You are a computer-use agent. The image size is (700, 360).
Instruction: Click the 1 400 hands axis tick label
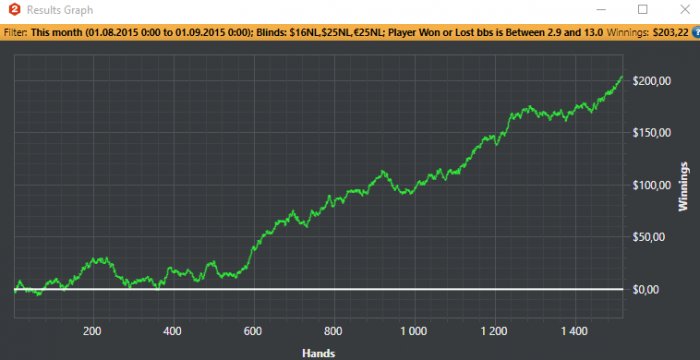(x=575, y=331)
